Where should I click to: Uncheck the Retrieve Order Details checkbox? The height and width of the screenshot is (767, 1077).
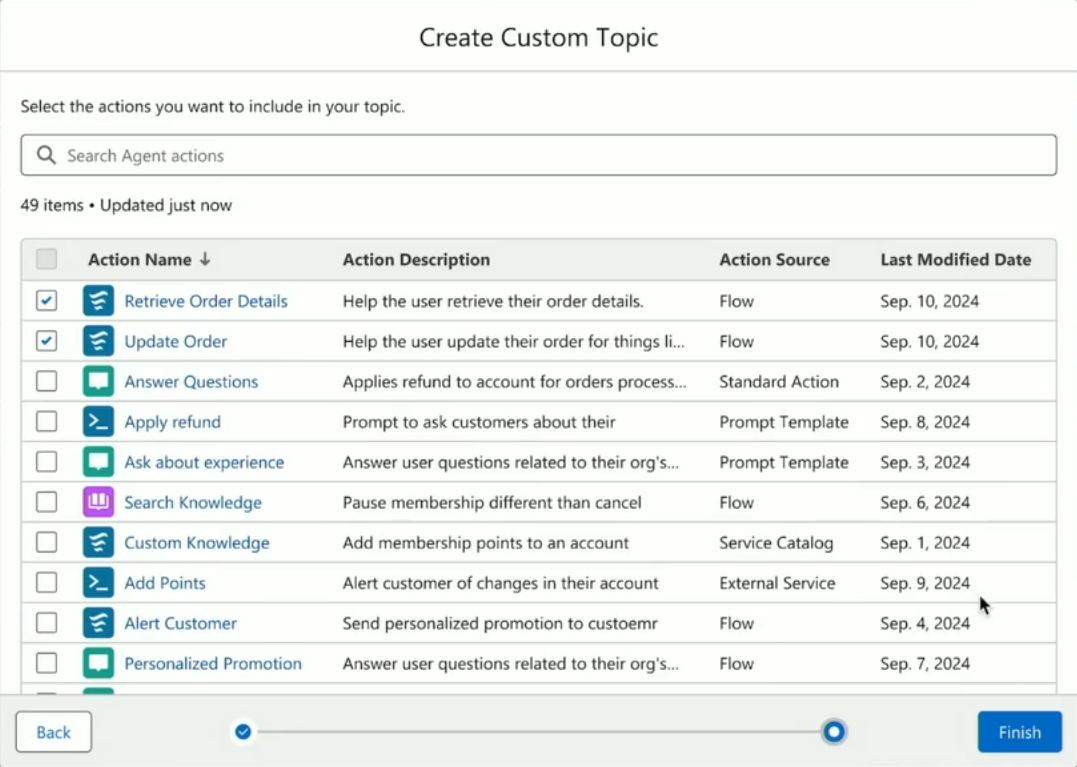[47, 301]
